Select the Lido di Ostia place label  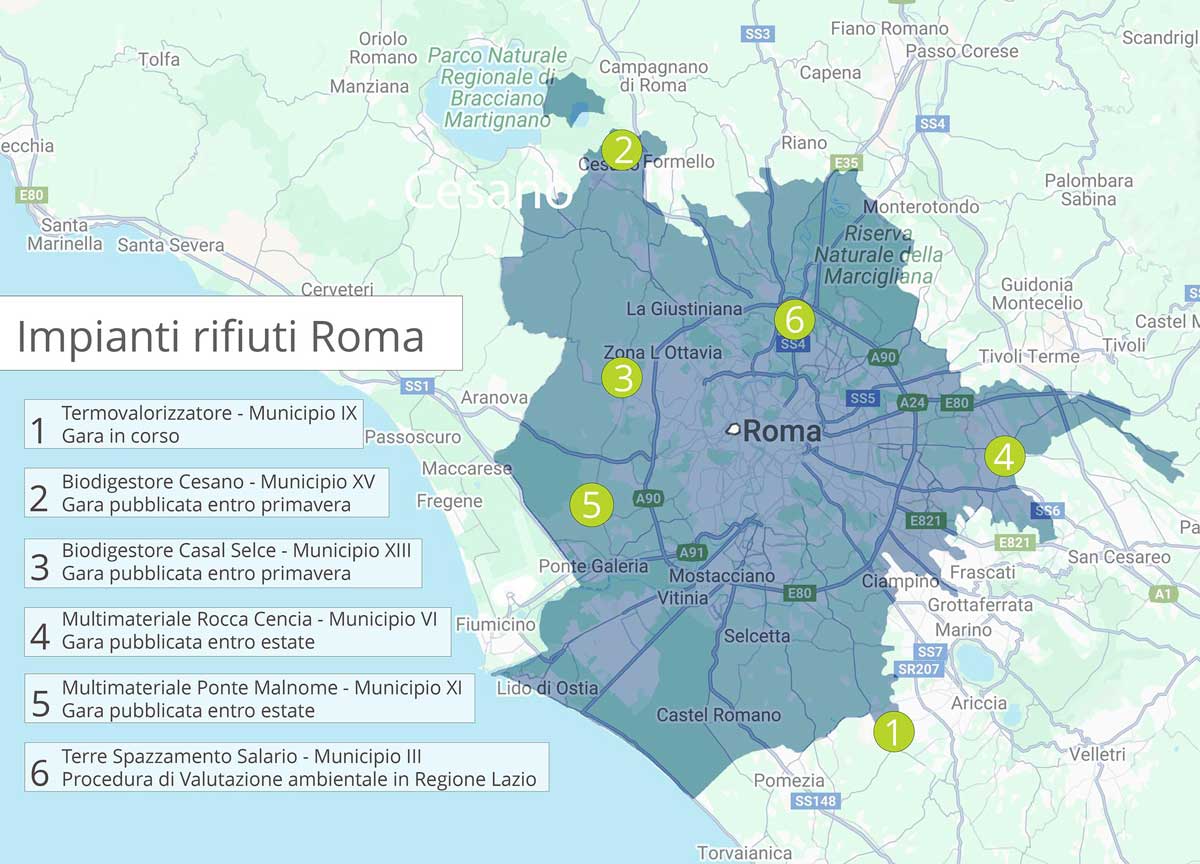coord(547,688)
